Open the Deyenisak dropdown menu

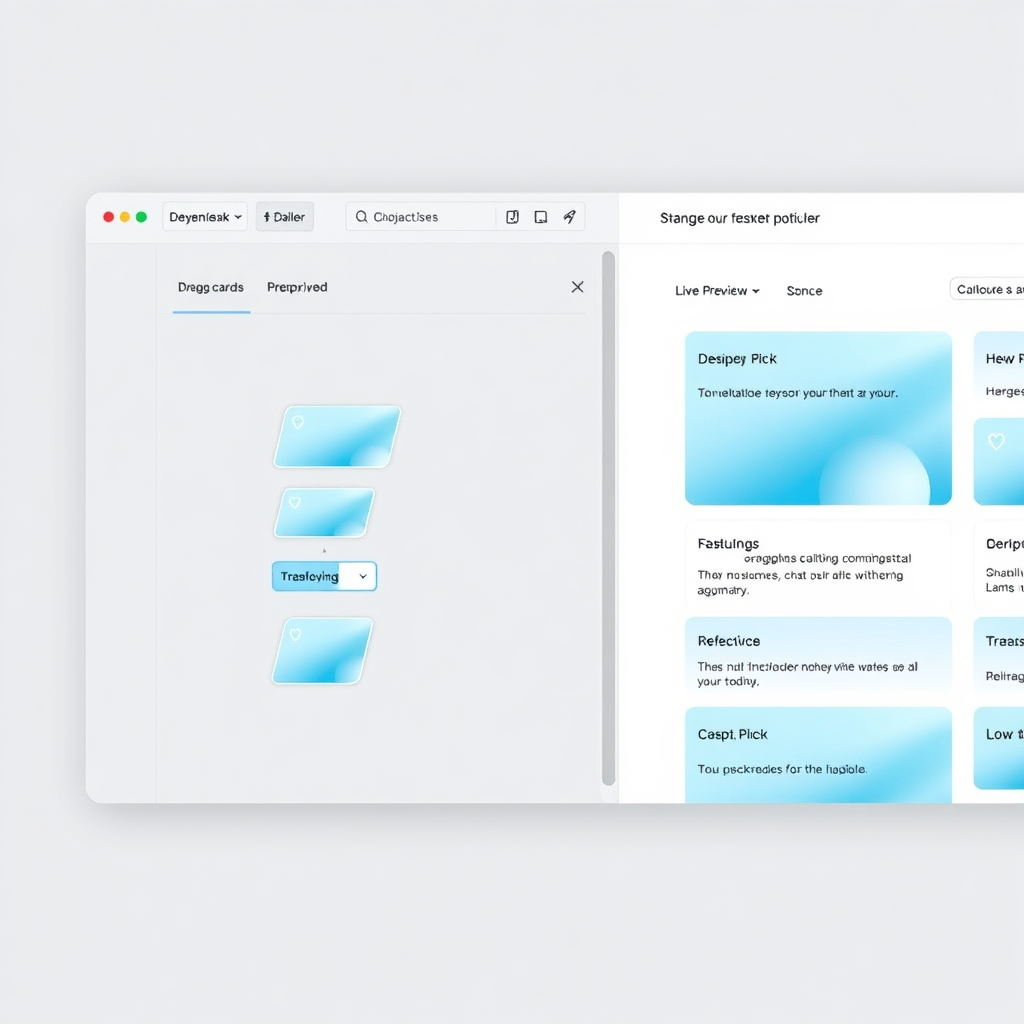point(204,216)
